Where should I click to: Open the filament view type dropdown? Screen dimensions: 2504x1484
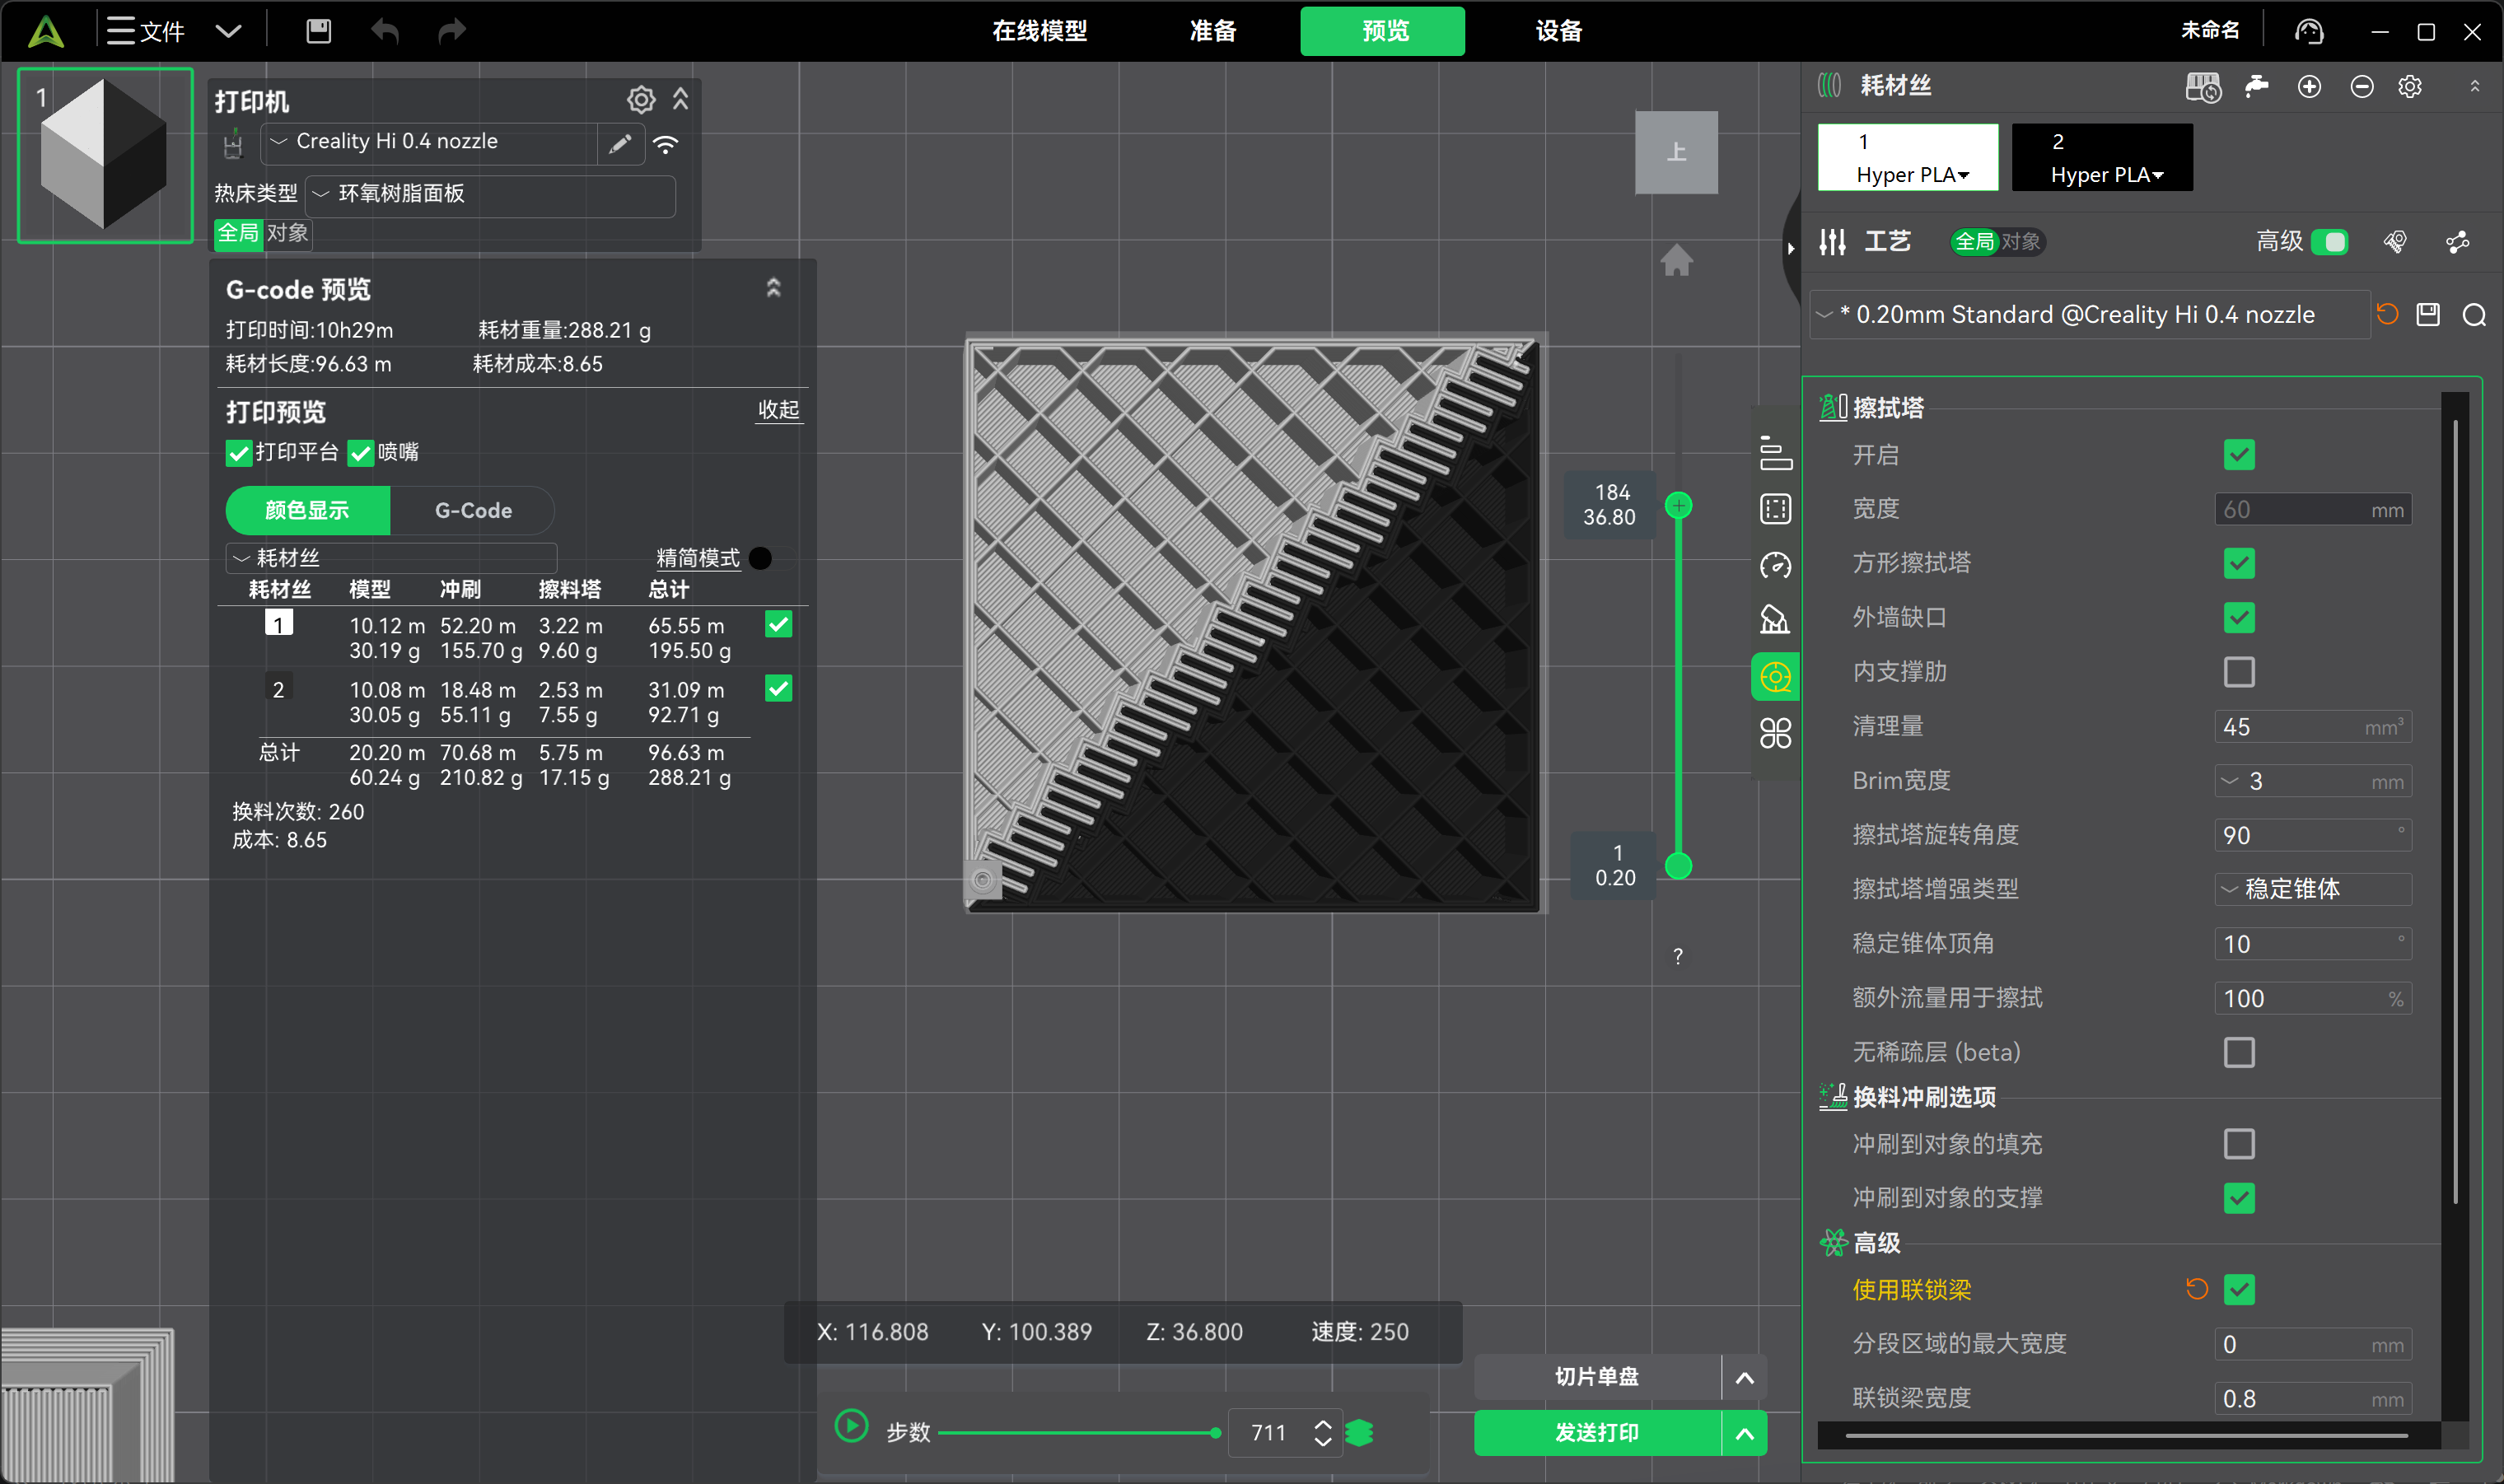(391, 558)
